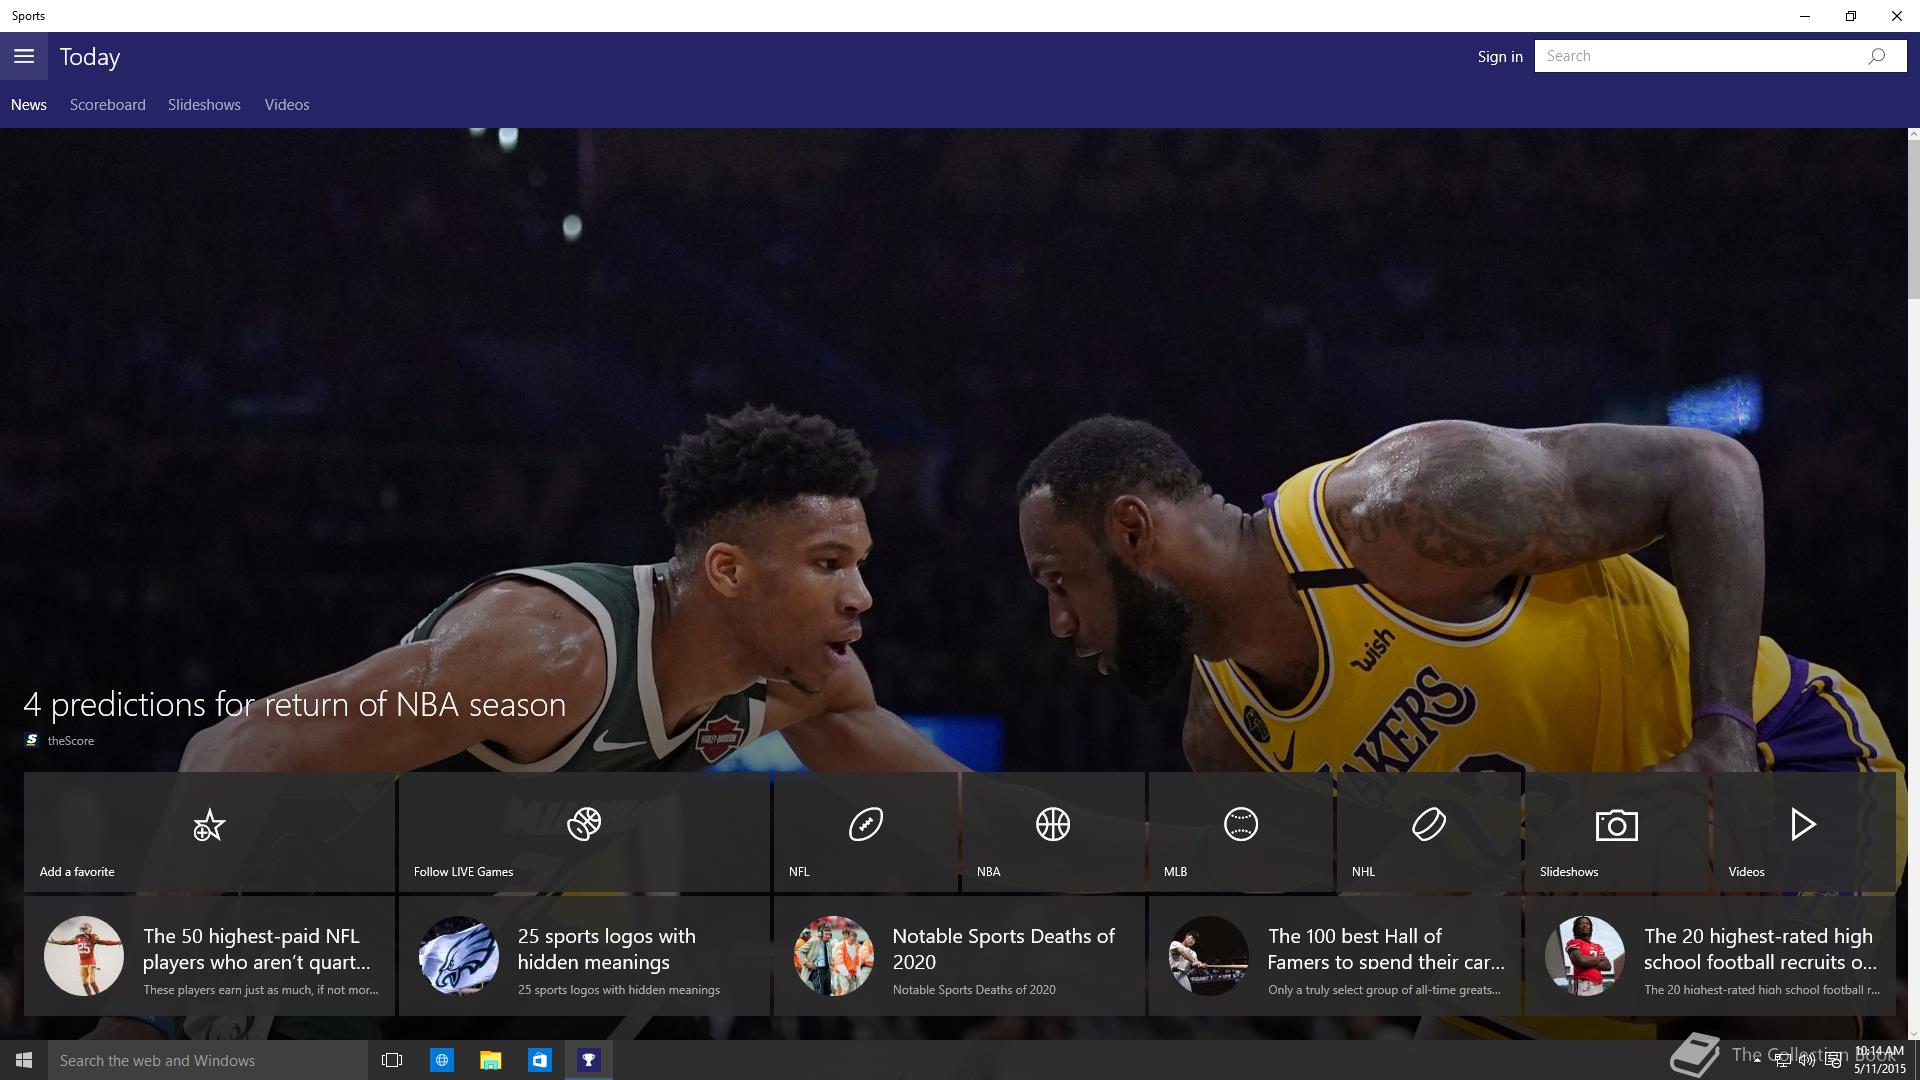The image size is (1920, 1080).
Task: Open the NBA basketball tile
Action: coord(1053,832)
